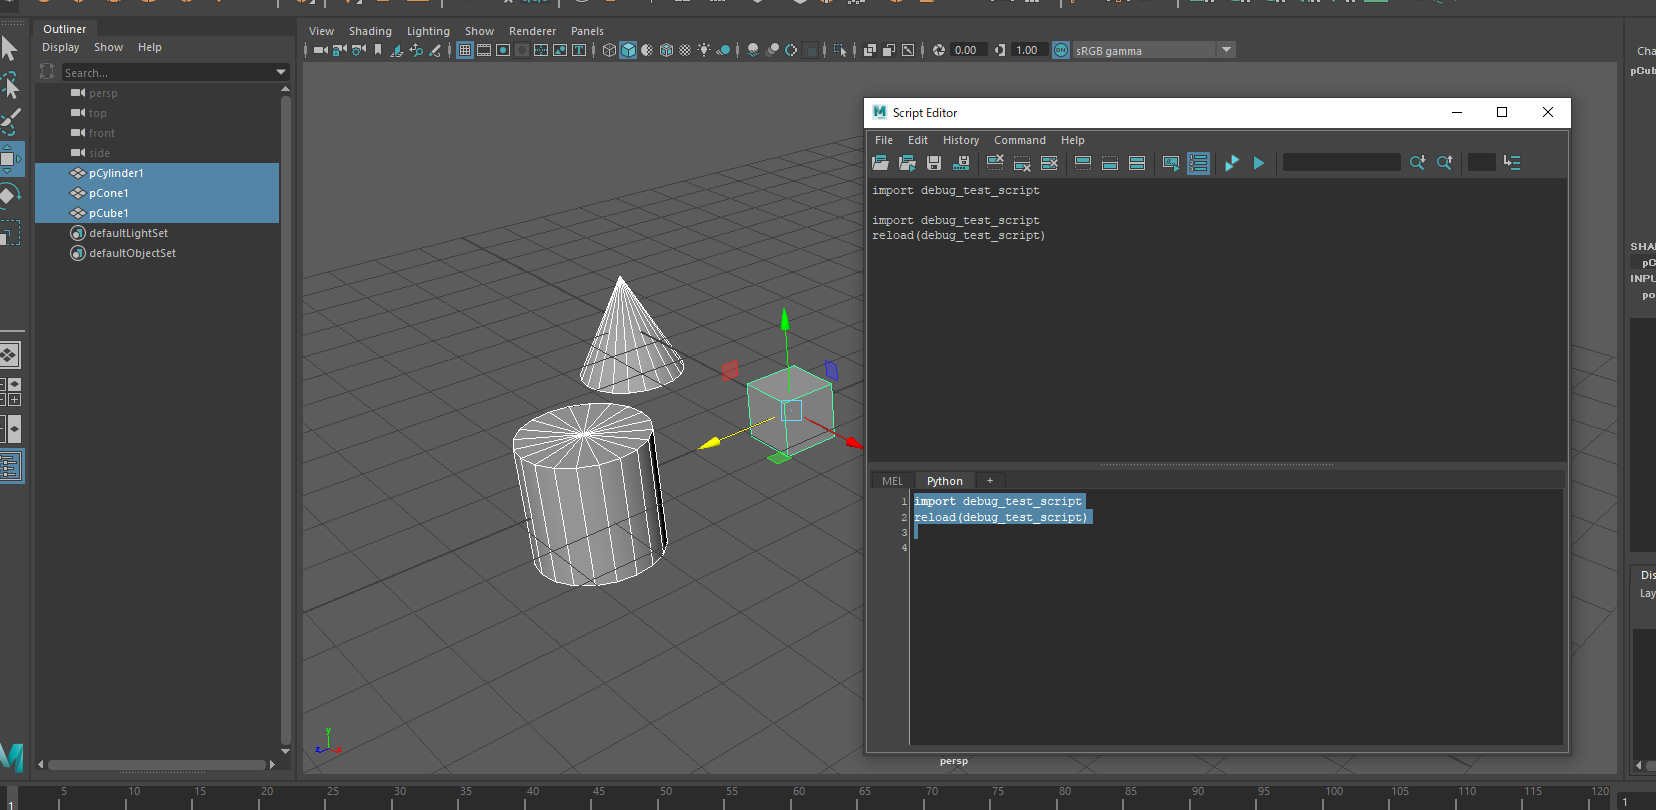Click the Load Script folder icon
Image resolution: width=1656 pixels, height=810 pixels.
[x=880, y=163]
